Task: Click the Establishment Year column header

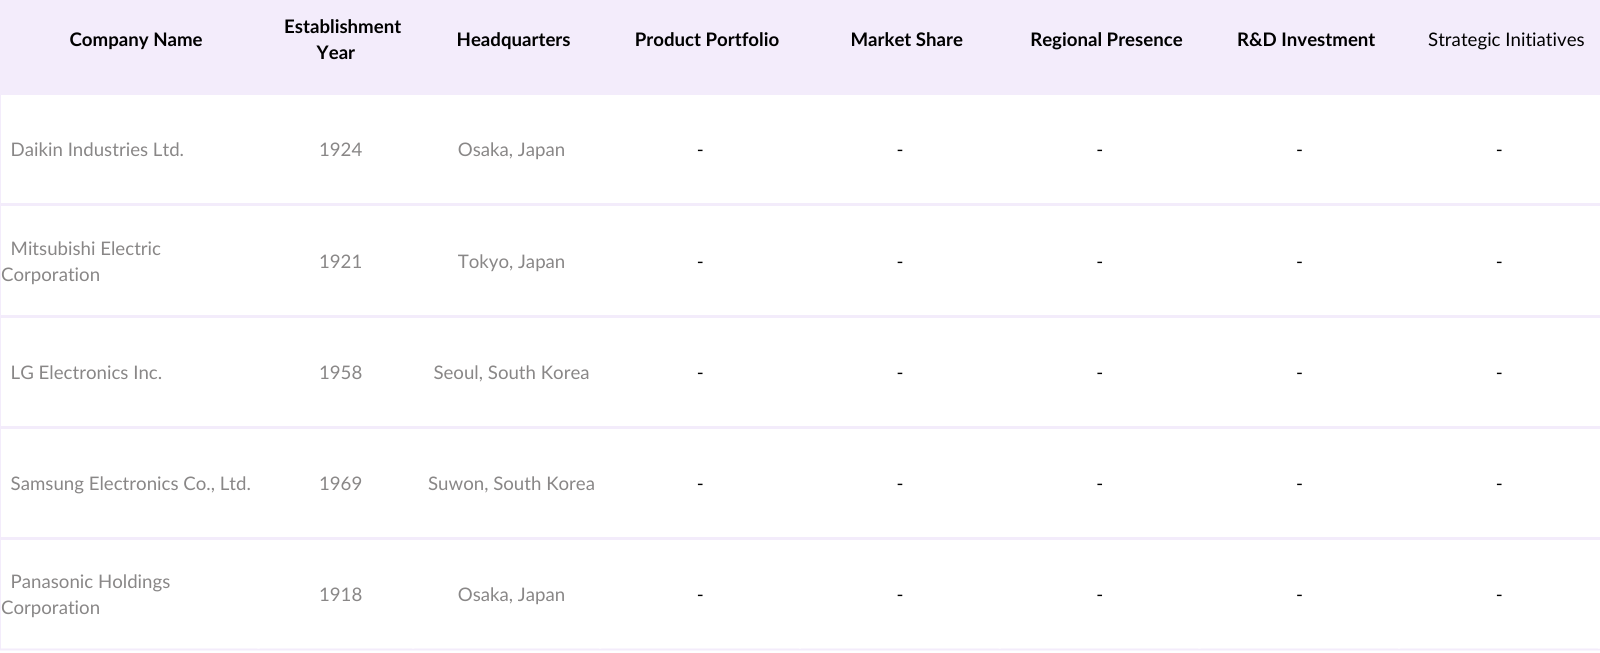Action: 342,40
